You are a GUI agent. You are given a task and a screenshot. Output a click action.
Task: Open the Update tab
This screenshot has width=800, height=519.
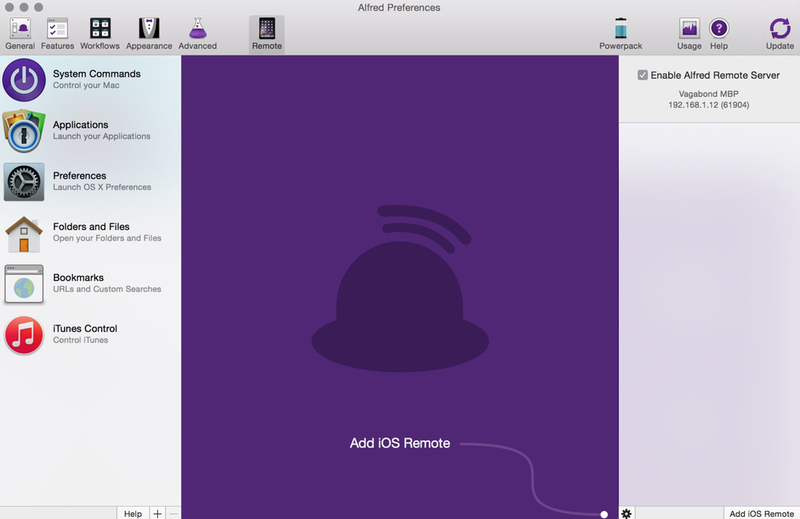(x=780, y=34)
